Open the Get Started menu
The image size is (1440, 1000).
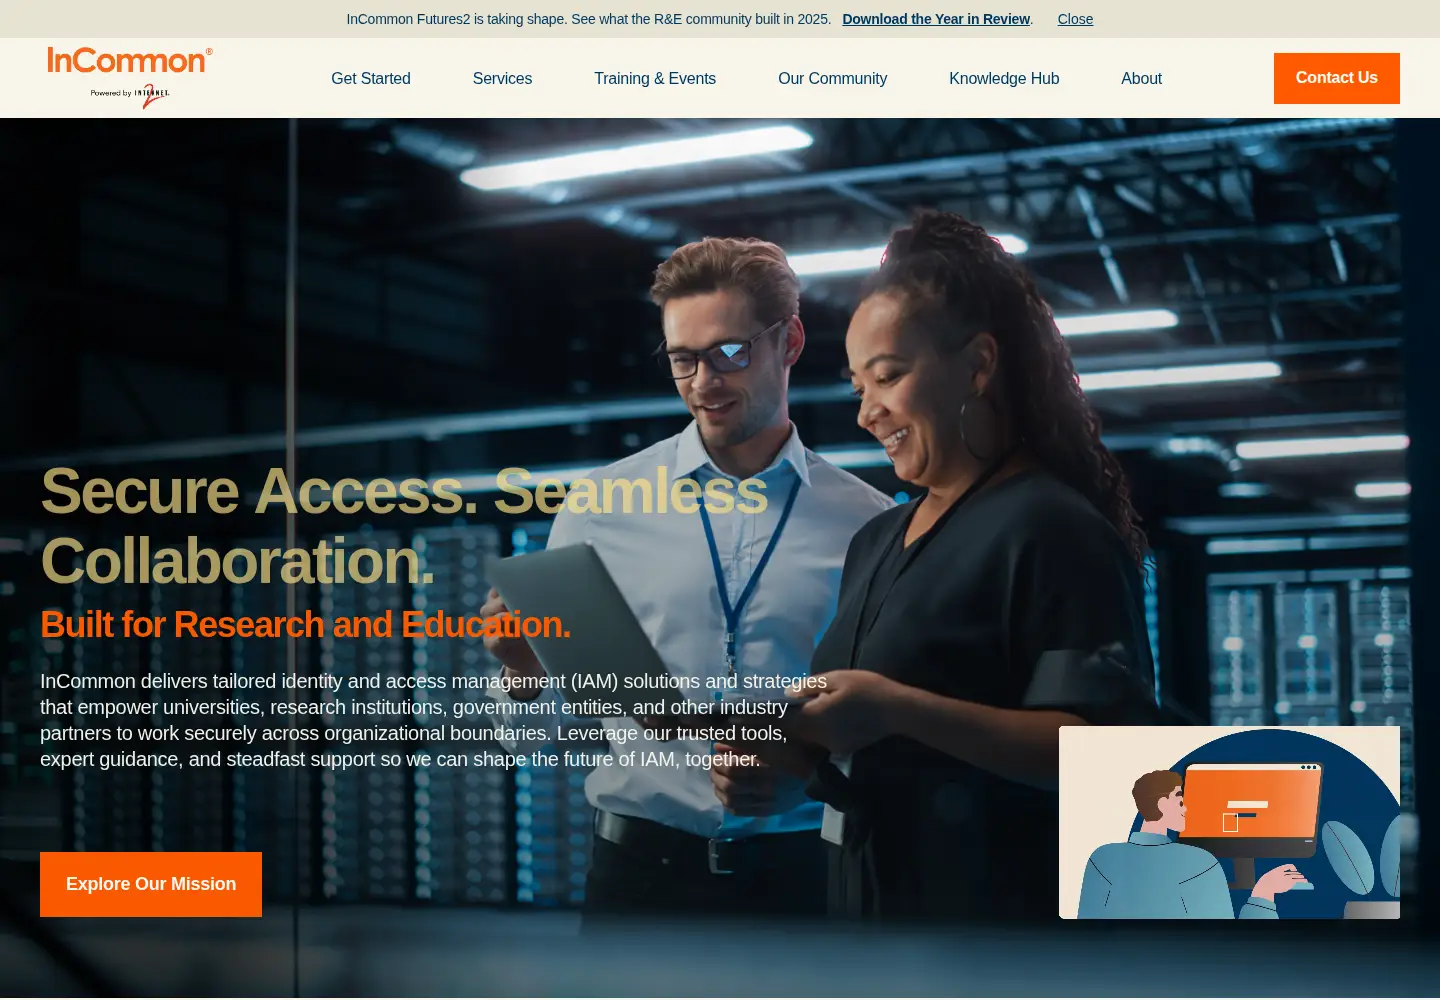click(371, 79)
